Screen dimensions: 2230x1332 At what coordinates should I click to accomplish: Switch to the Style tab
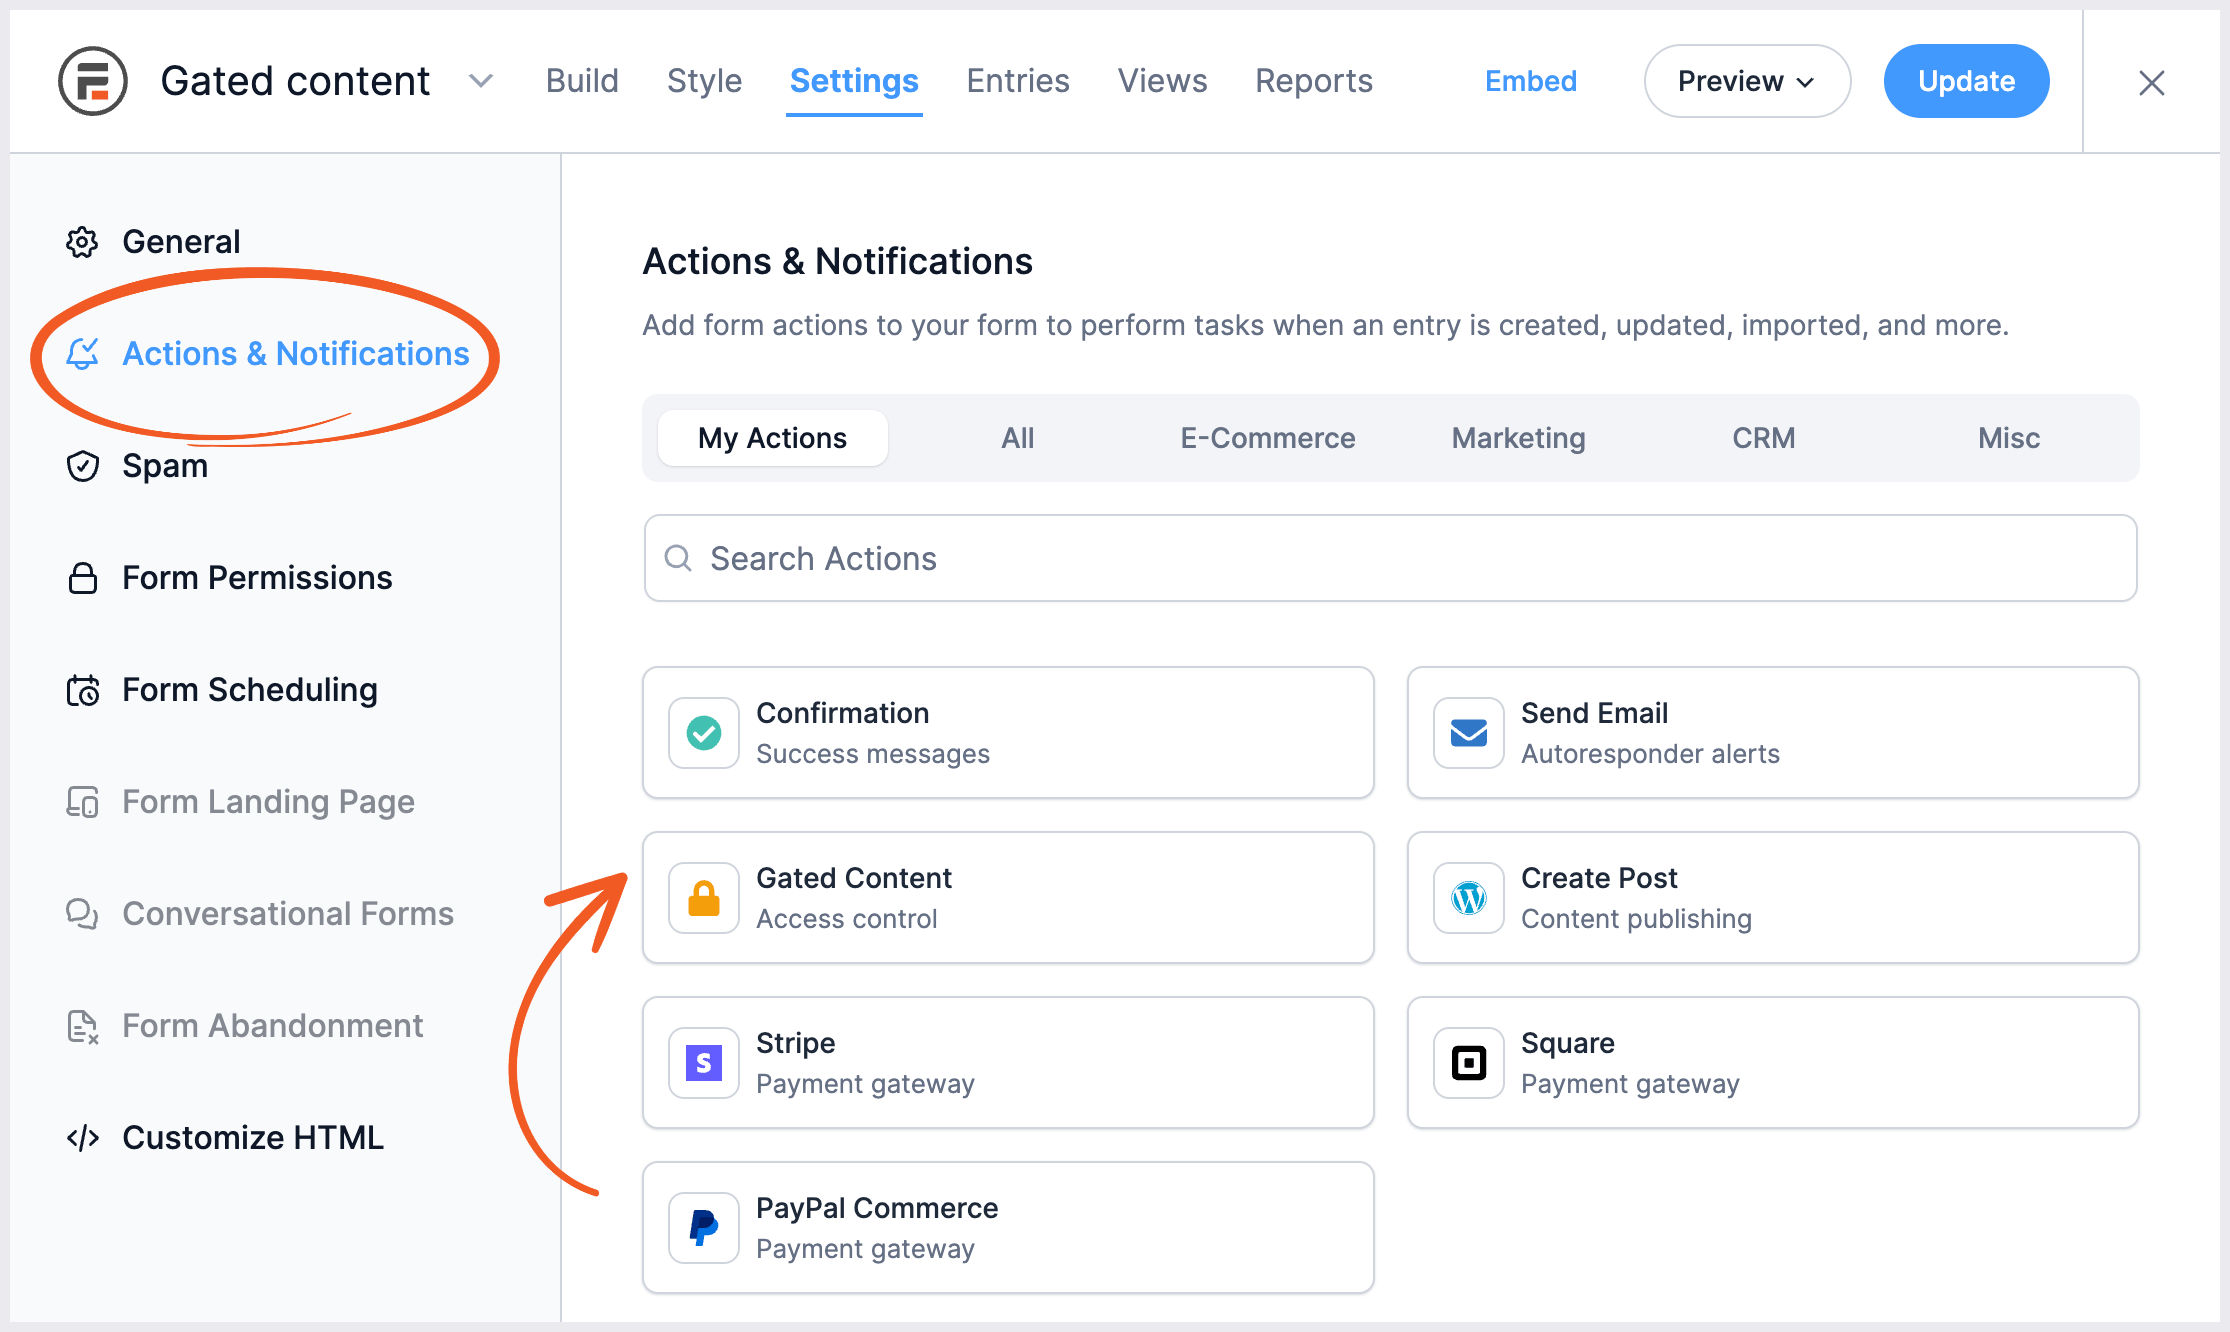coord(704,81)
